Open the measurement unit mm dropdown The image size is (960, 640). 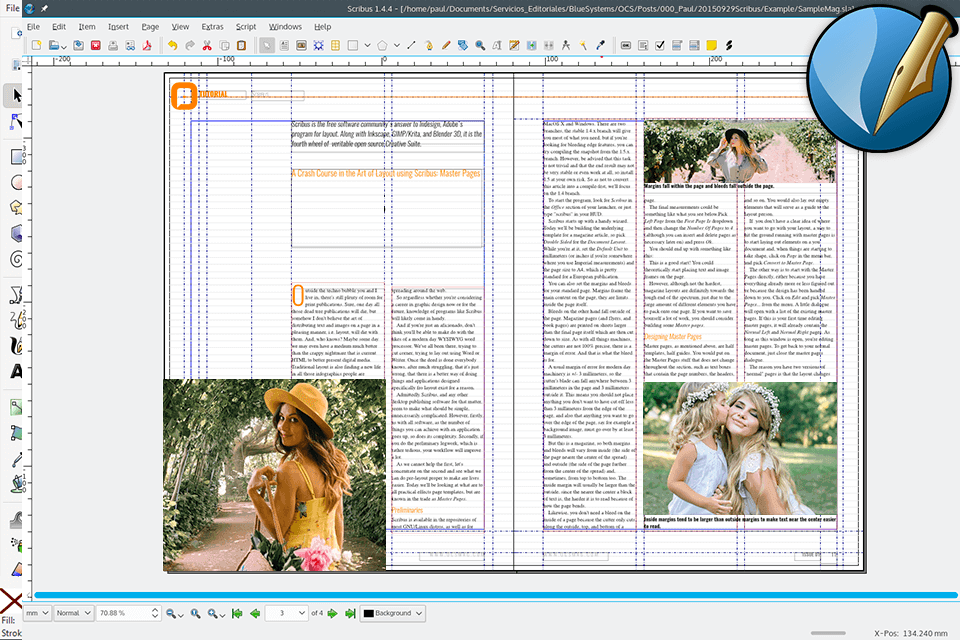click(37, 613)
